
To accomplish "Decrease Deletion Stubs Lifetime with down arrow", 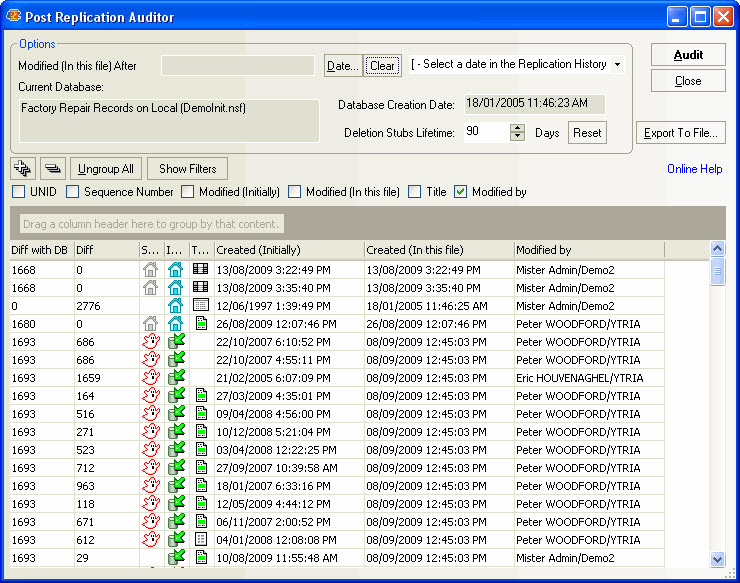I will (517, 137).
